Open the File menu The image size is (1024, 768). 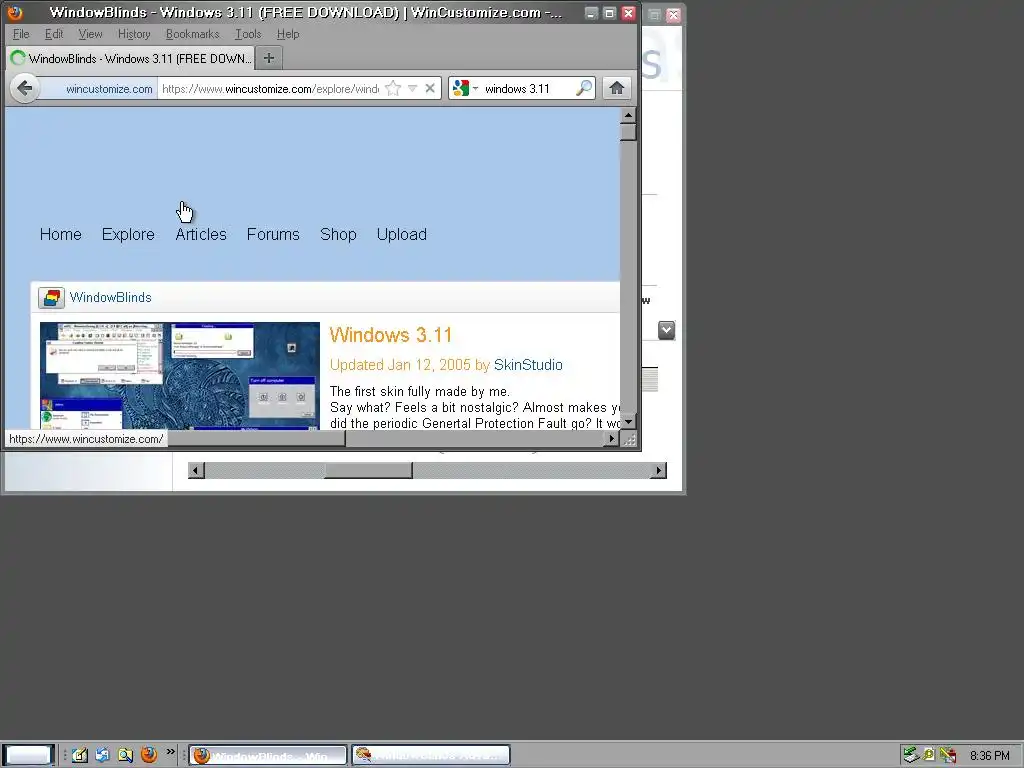point(21,34)
